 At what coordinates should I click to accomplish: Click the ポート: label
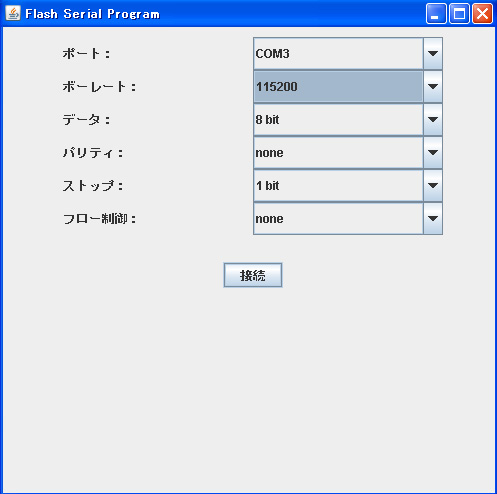[86, 53]
